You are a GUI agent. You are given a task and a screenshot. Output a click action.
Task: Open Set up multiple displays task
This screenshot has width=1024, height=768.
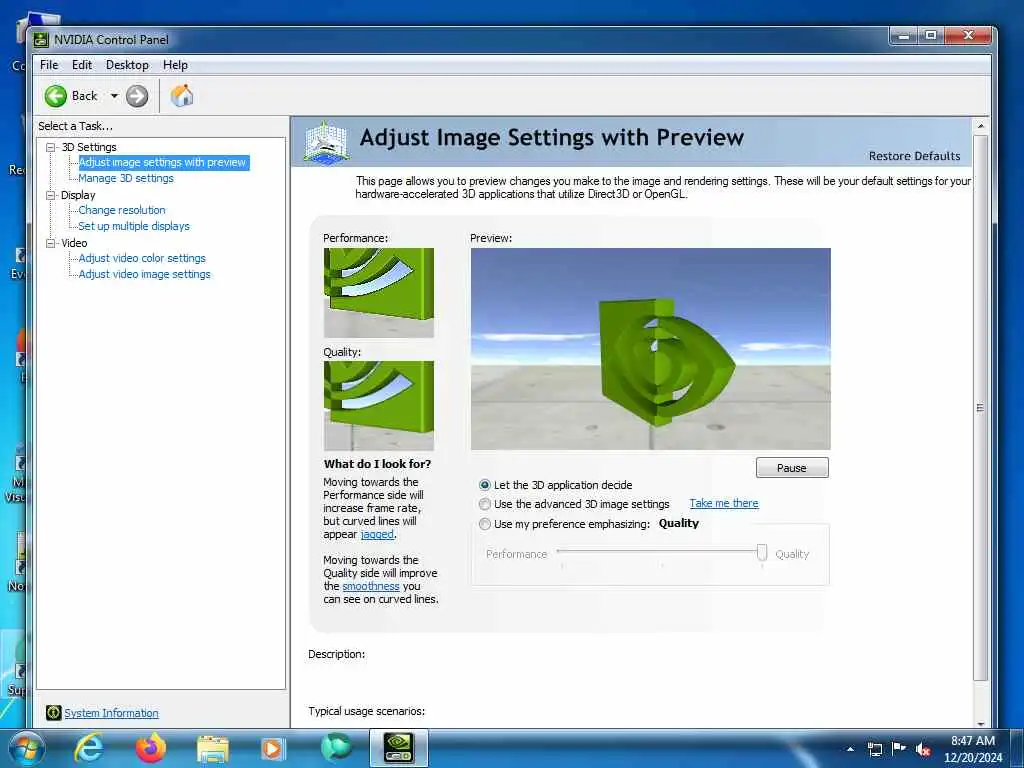pos(134,226)
